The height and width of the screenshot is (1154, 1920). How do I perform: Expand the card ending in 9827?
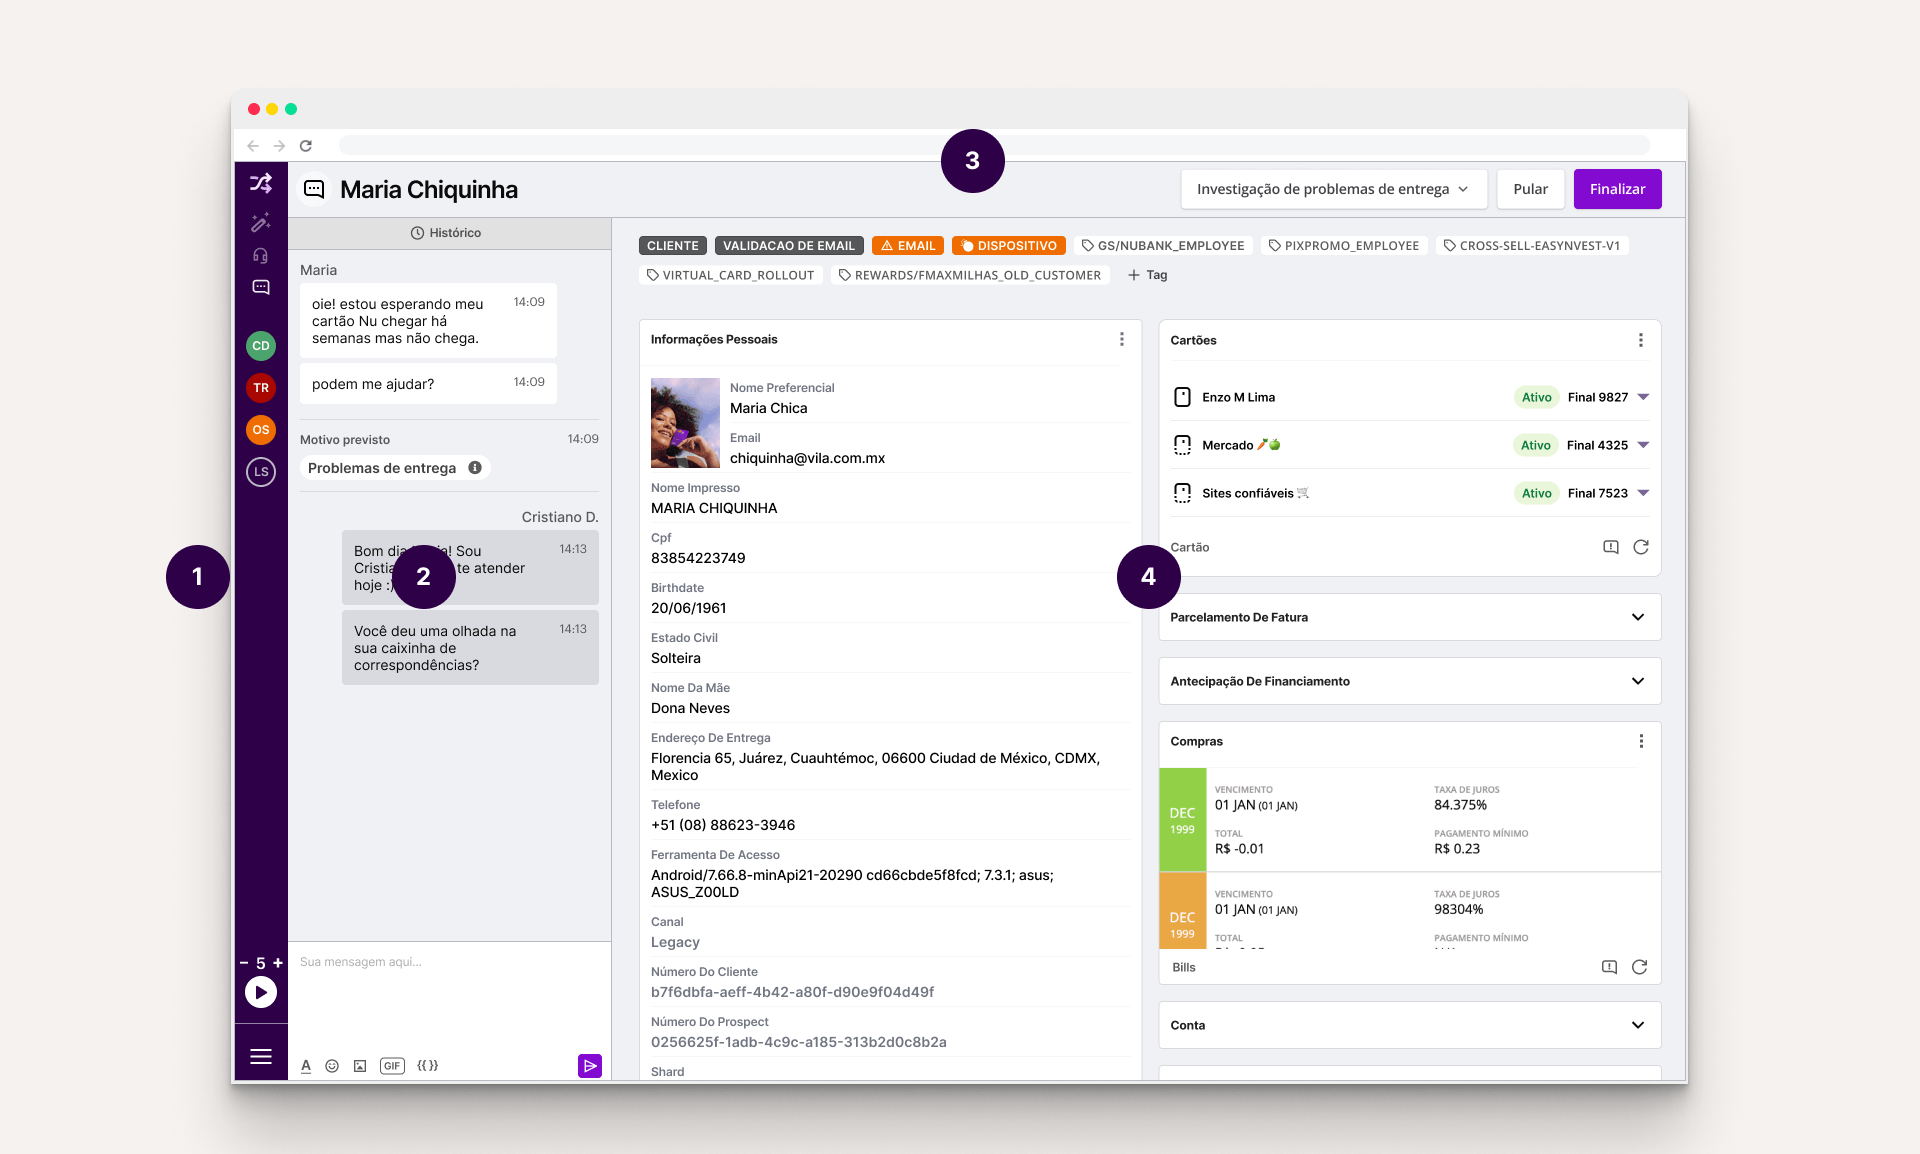click(1643, 397)
